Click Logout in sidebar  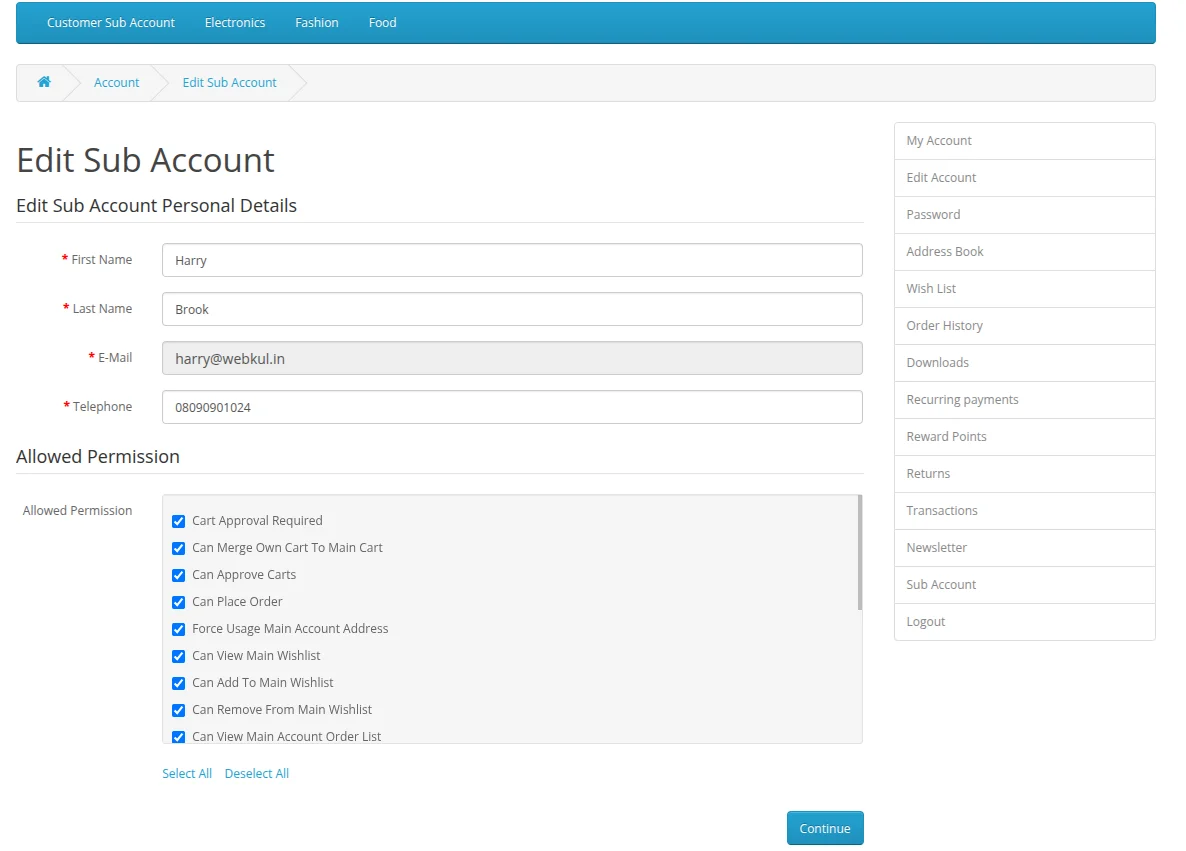tap(1024, 622)
